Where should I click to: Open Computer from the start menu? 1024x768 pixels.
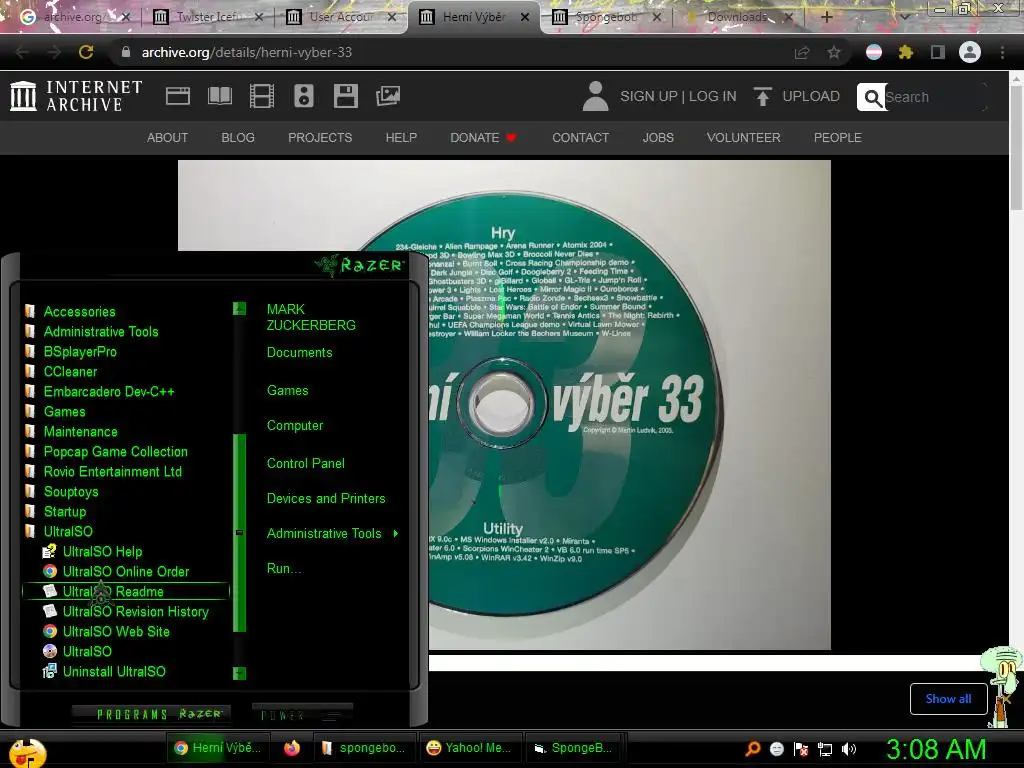295,426
